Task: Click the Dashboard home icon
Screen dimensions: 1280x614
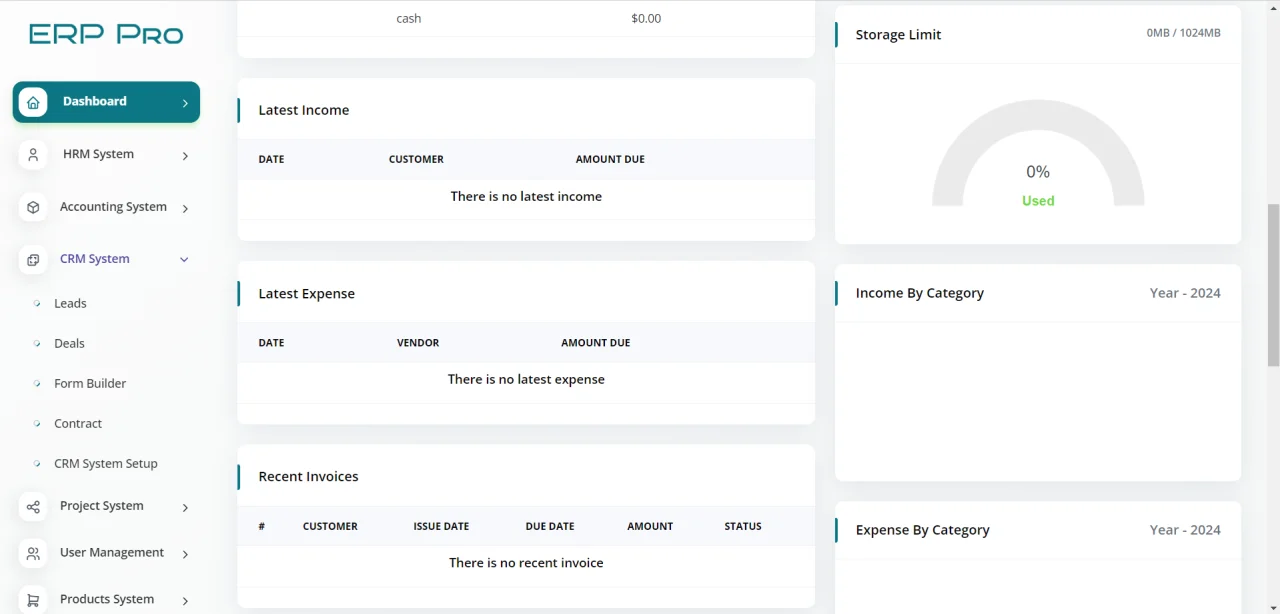Action: click(x=33, y=102)
